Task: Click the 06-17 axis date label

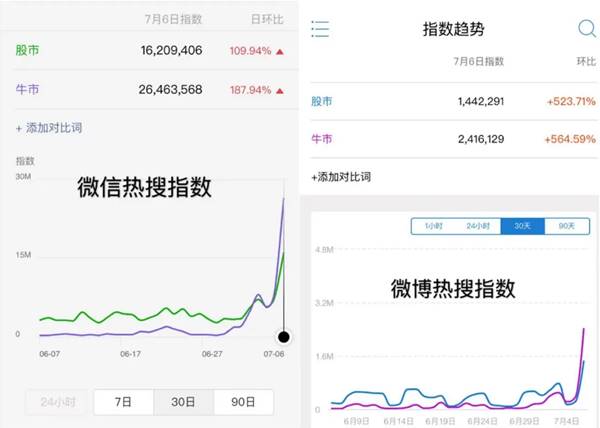Action: click(x=130, y=354)
